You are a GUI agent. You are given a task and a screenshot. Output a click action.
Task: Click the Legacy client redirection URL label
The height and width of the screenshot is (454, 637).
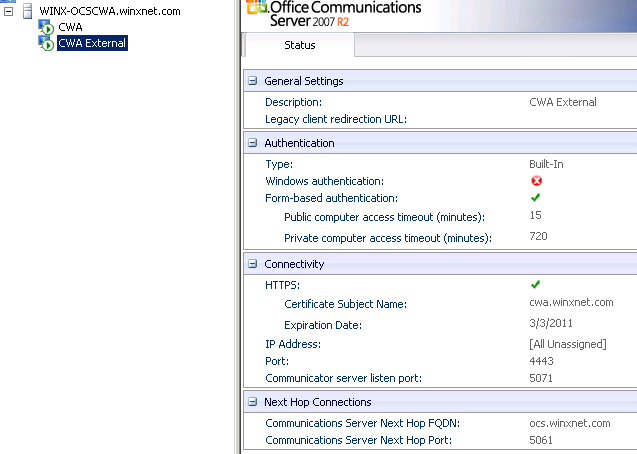coord(336,119)
